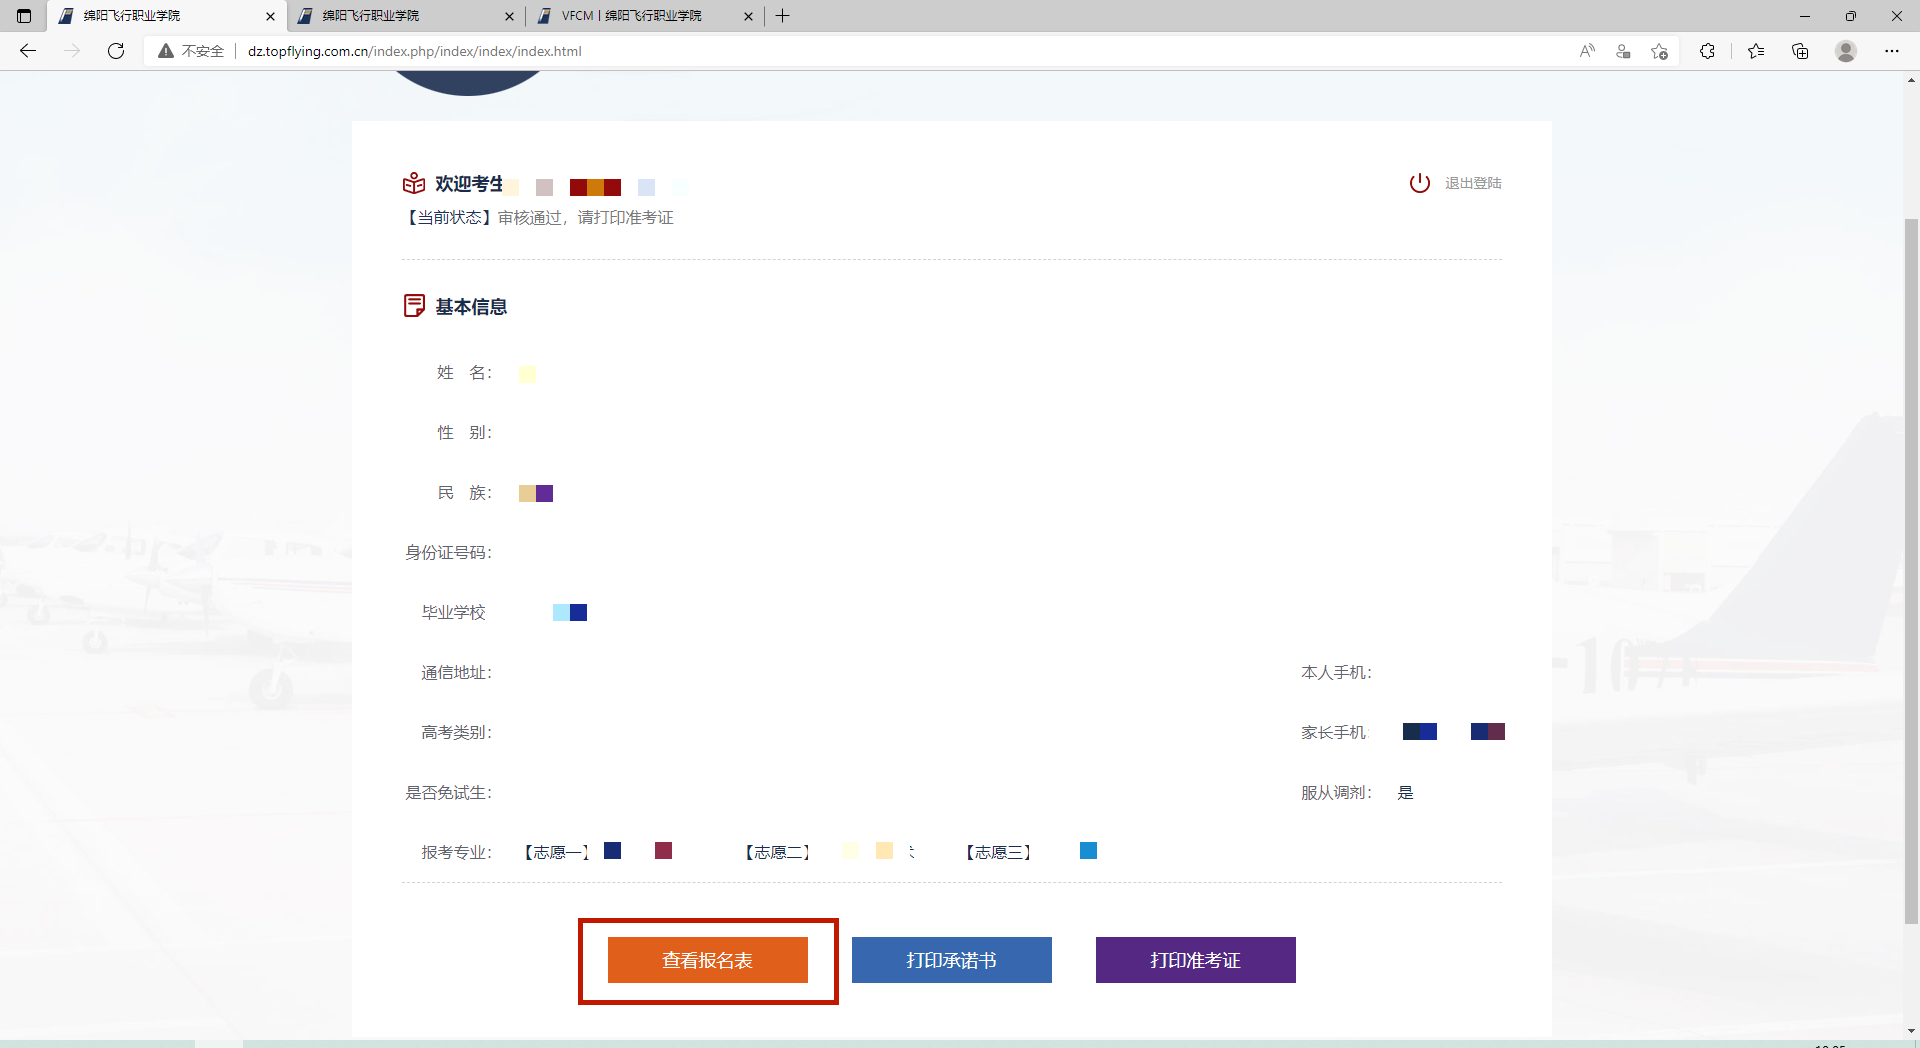Open a new browser tab
The height and width of the screenshot is (1048, 1920).
coord(783,16)
